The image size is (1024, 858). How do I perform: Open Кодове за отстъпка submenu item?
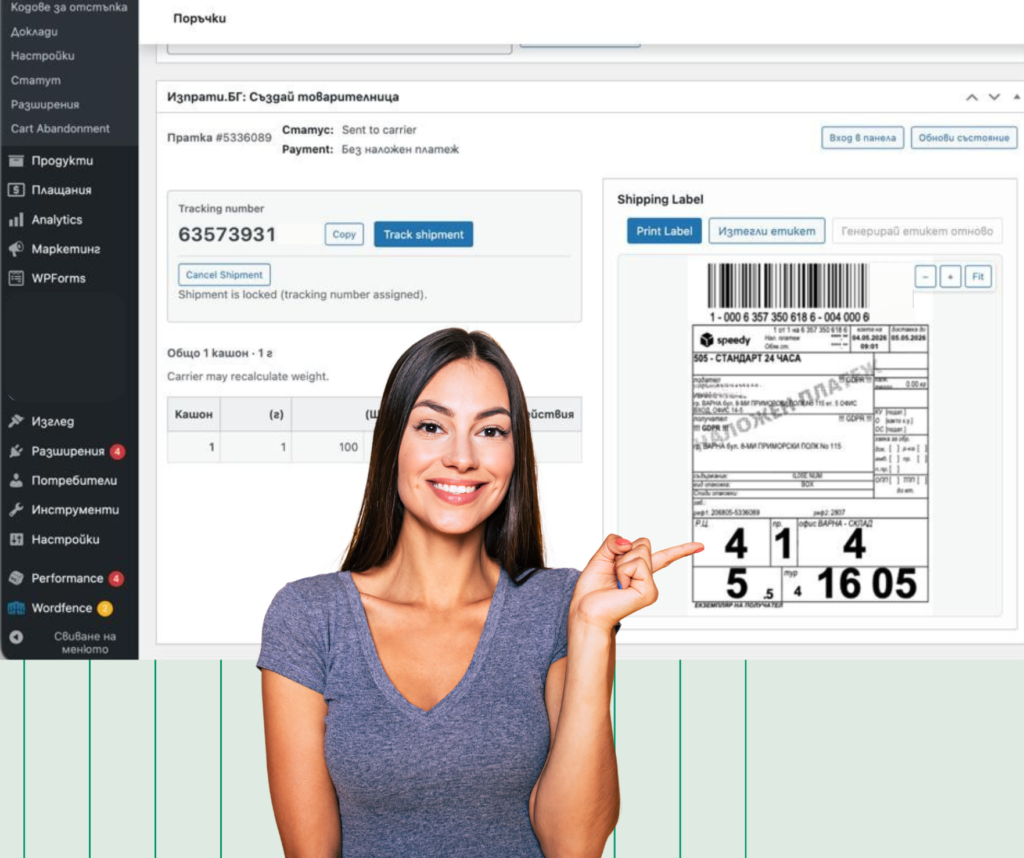point(69,7)
